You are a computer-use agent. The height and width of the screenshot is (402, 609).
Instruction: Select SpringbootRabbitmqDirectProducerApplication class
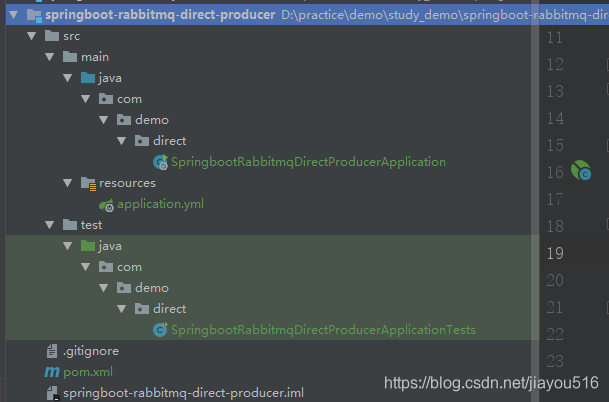(x=308, y=162)
